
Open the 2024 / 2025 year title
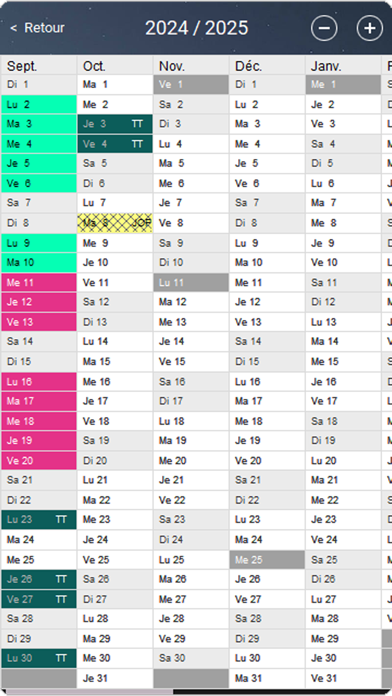point(196,28)
